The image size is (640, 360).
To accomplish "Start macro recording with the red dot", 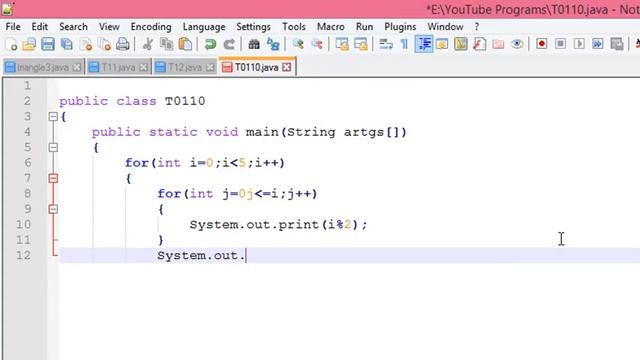I will click(542, 44).
